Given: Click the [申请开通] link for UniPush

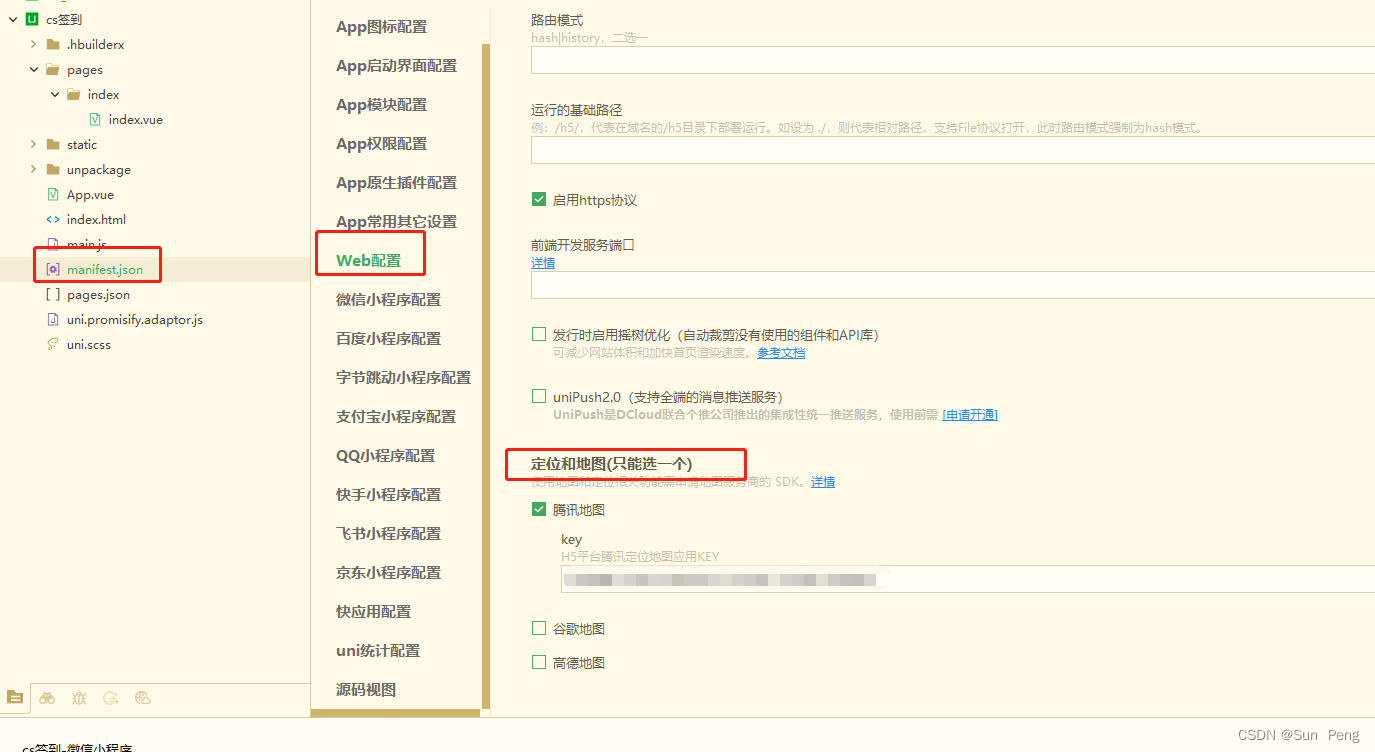Looking at the screenshot, I should (x=970, y=415).
